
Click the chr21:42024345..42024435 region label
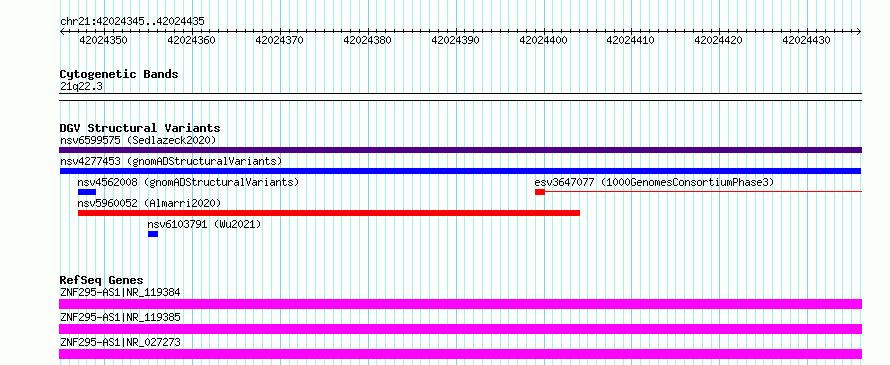tap(132, 21)
